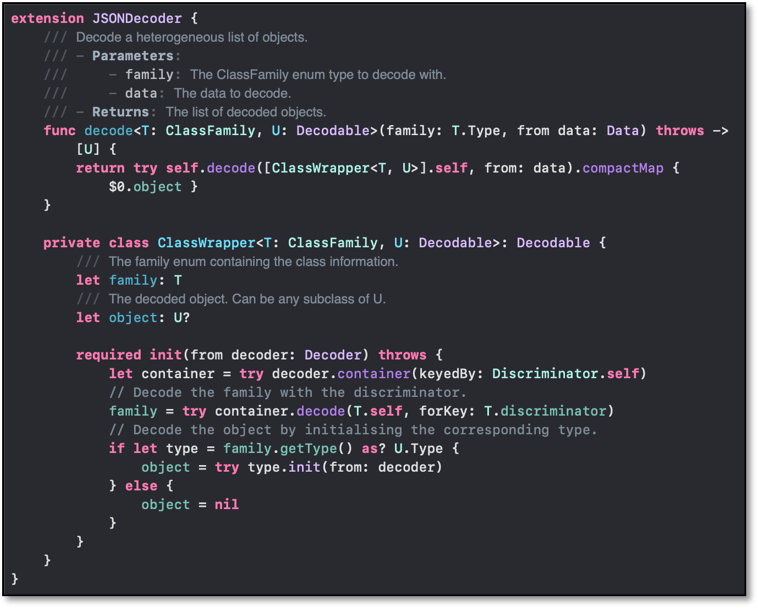Click the required keyword before init
The height and width of the screenshot is (608, 758).
click(x=108, y=355)
